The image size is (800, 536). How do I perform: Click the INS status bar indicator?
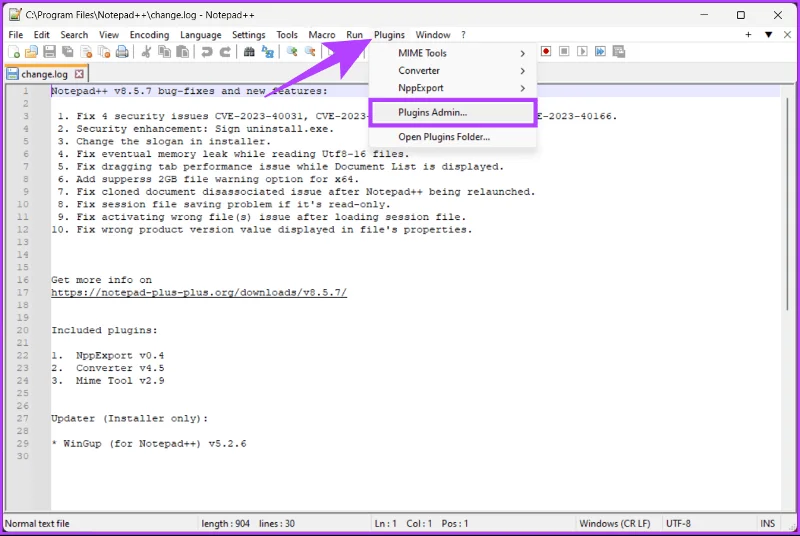click(x=767, y=524)
